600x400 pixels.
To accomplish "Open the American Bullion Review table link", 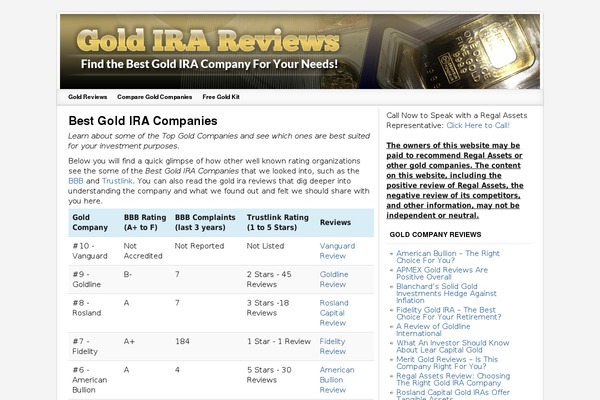I will [x=337, y=380].
